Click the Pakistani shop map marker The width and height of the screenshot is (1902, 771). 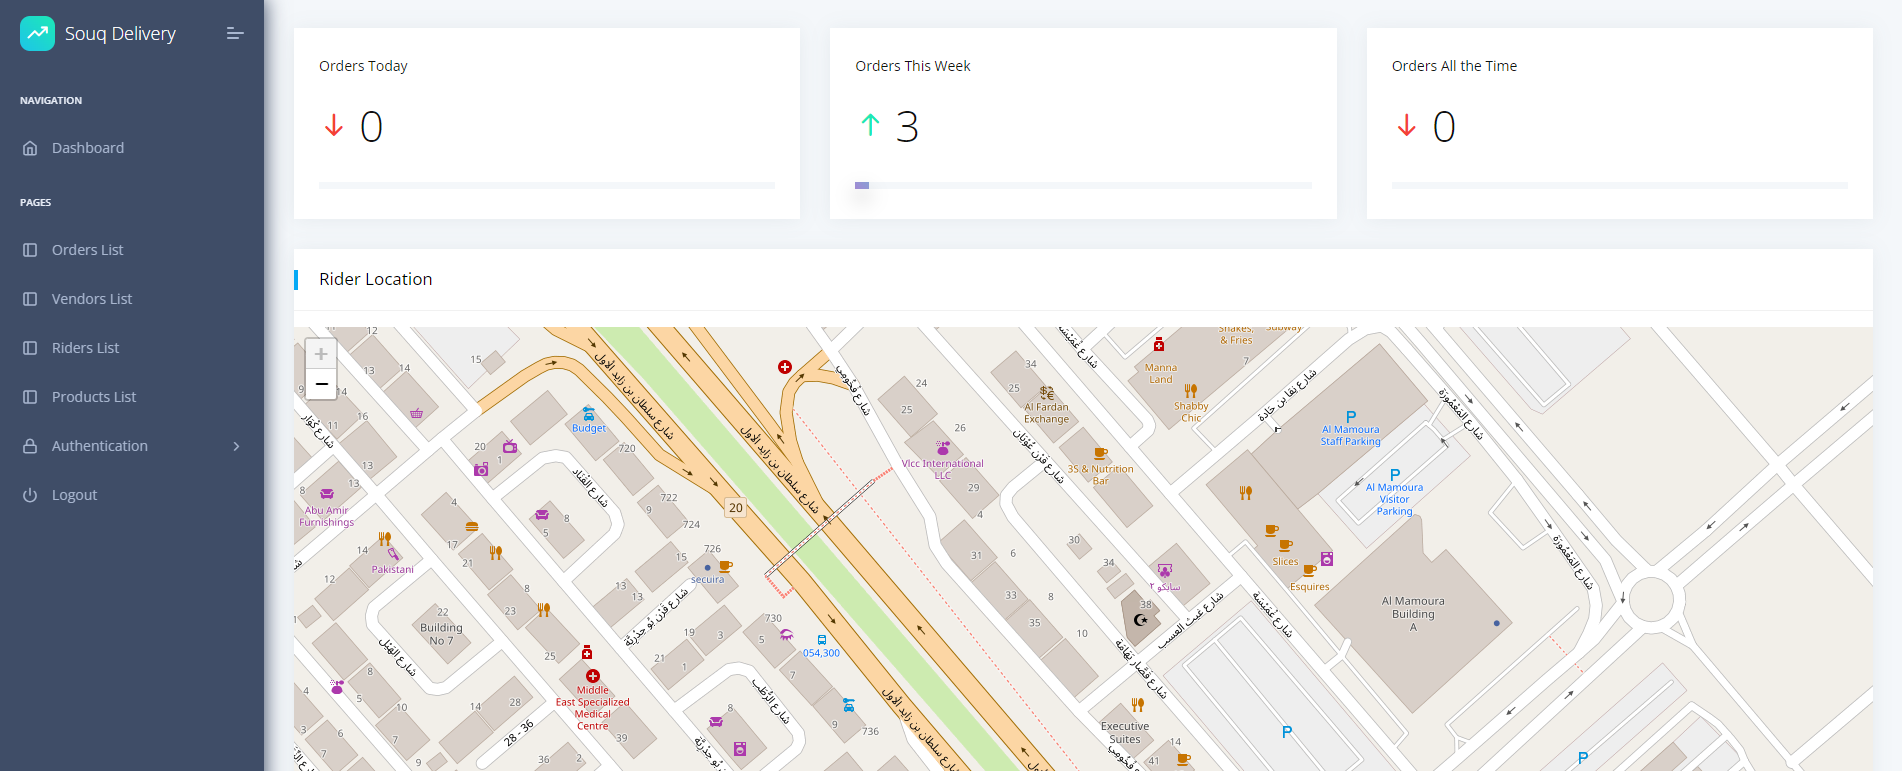click(x=393, y=554)
